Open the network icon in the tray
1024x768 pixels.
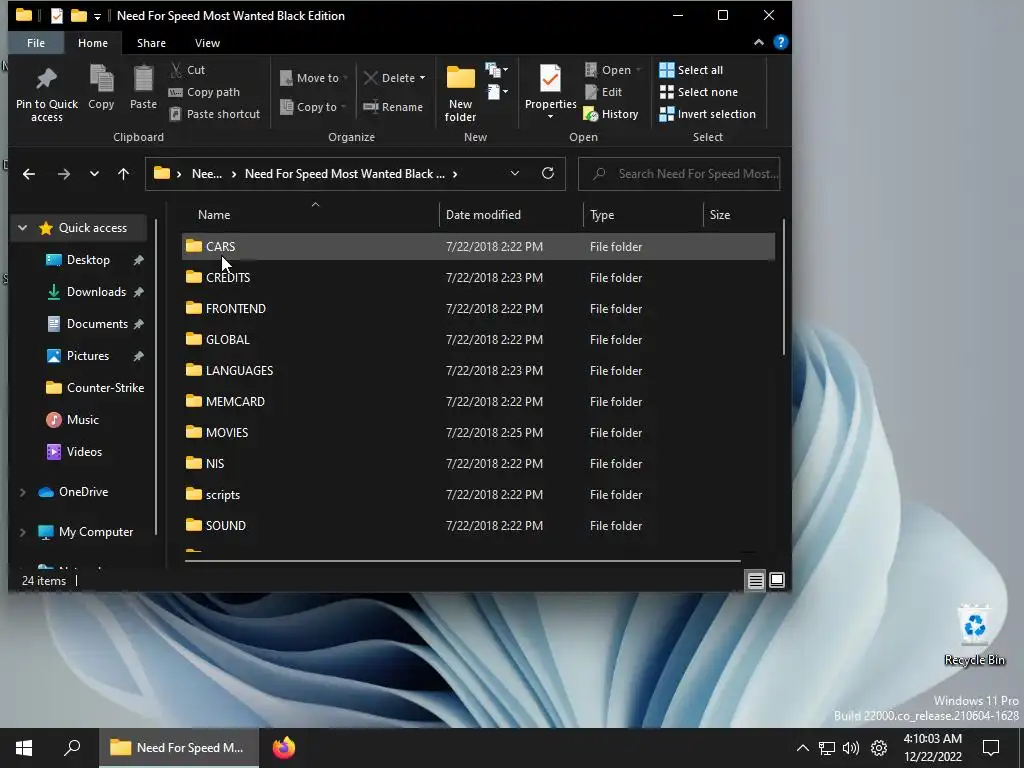(827, 748)
